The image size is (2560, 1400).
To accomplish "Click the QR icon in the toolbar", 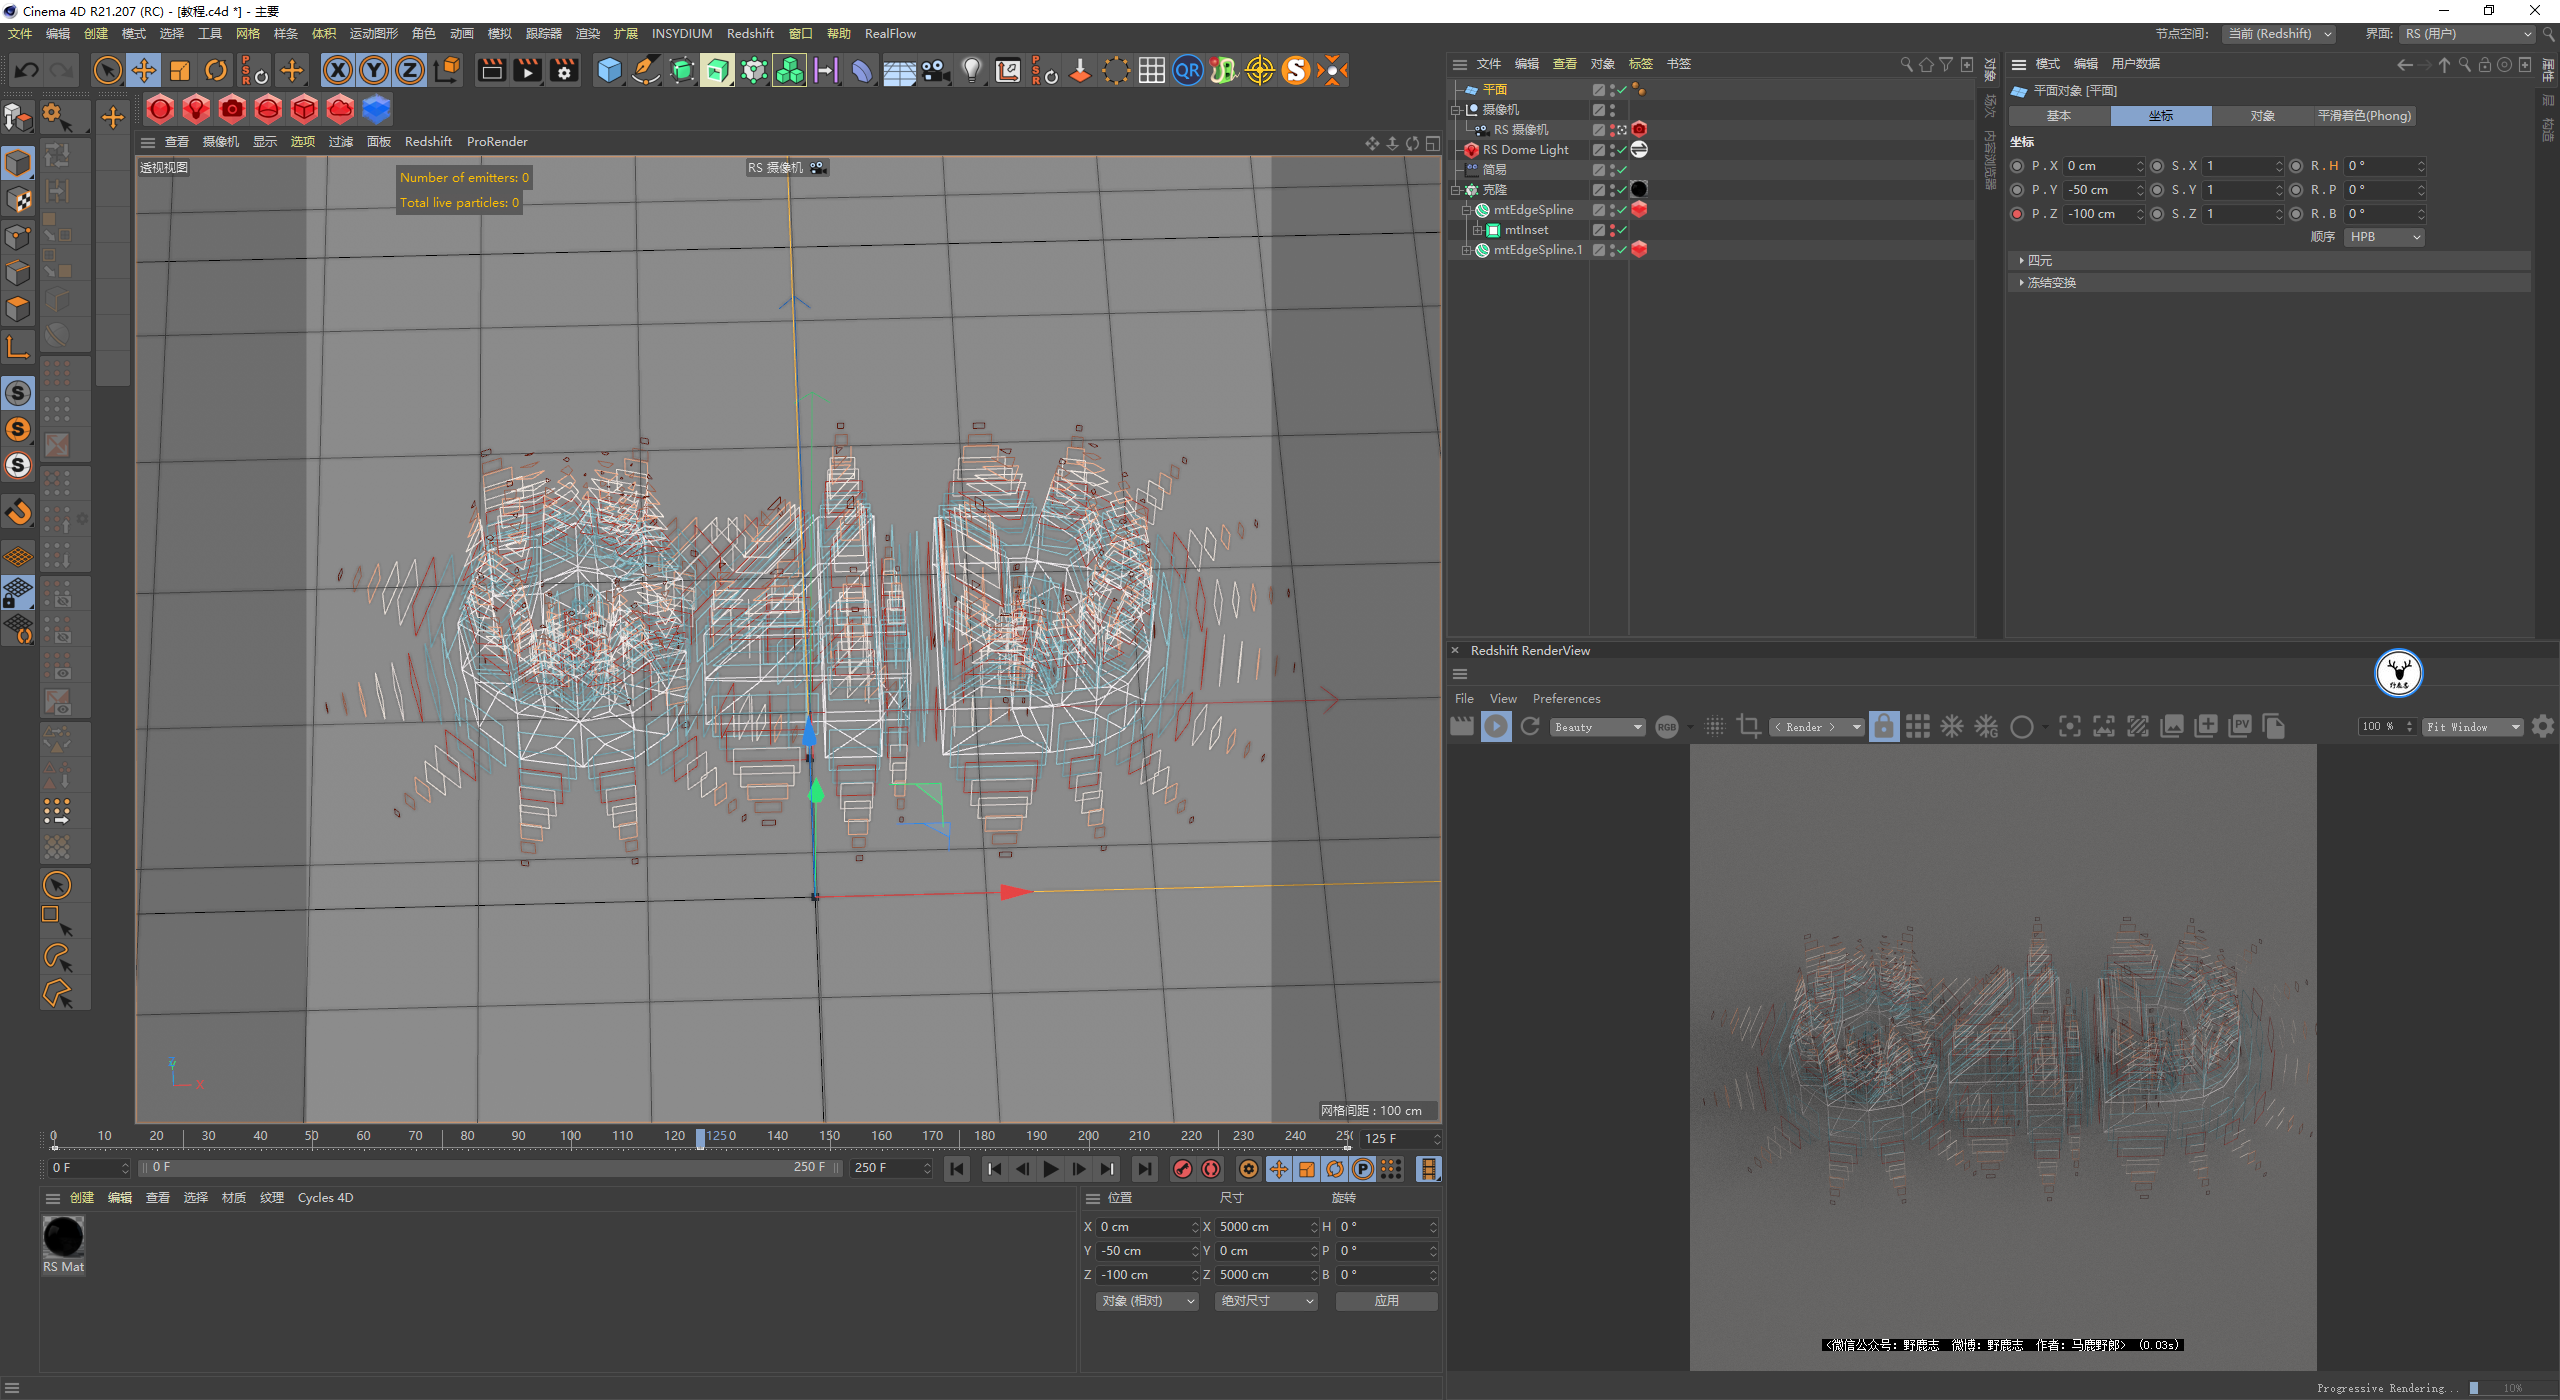I will (1187, 70).
